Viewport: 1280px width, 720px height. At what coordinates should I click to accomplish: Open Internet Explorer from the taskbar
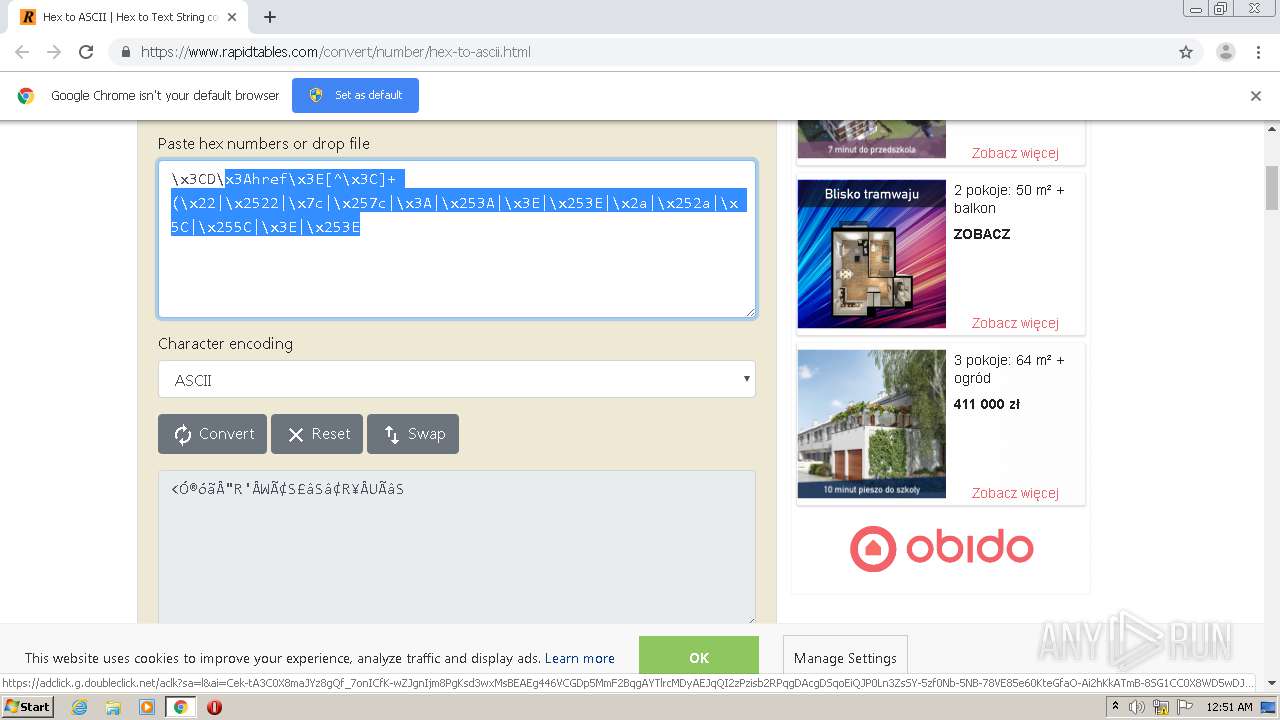79,707
